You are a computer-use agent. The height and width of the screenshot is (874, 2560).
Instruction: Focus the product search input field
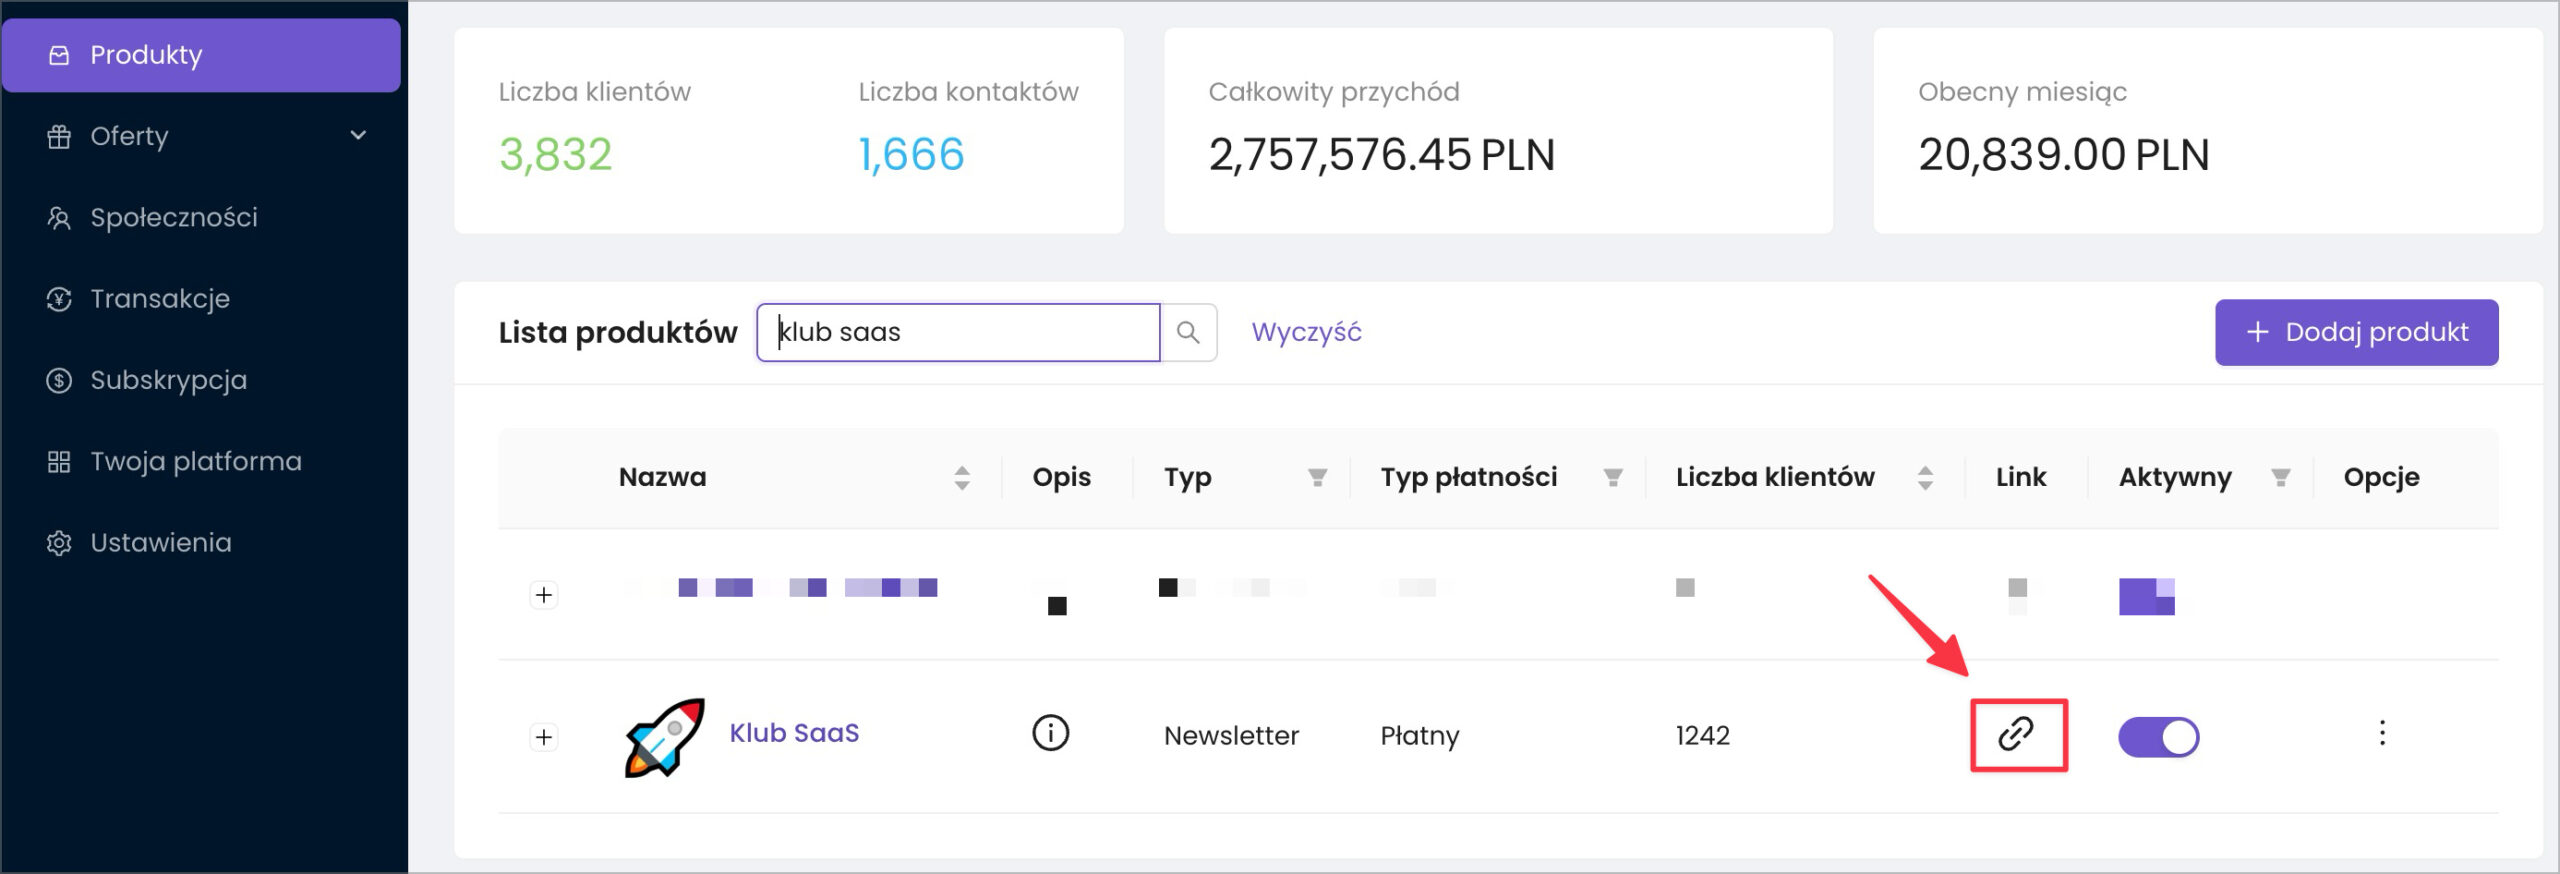960,333
